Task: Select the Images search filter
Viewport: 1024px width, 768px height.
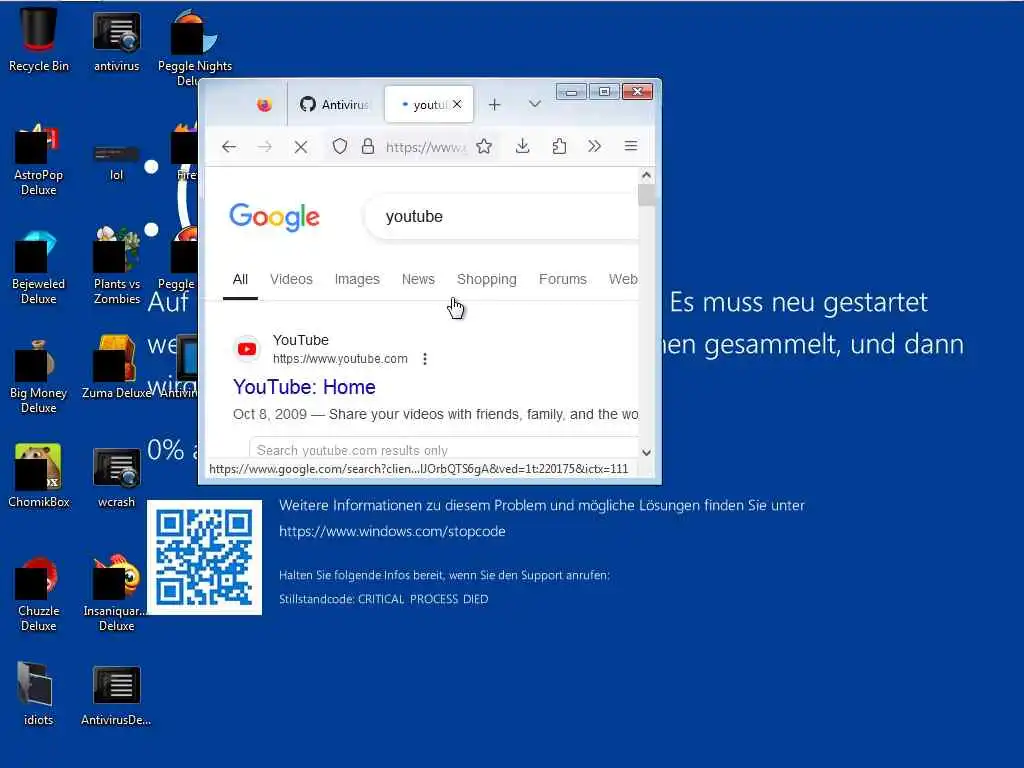Action: (x=357, y=279)
